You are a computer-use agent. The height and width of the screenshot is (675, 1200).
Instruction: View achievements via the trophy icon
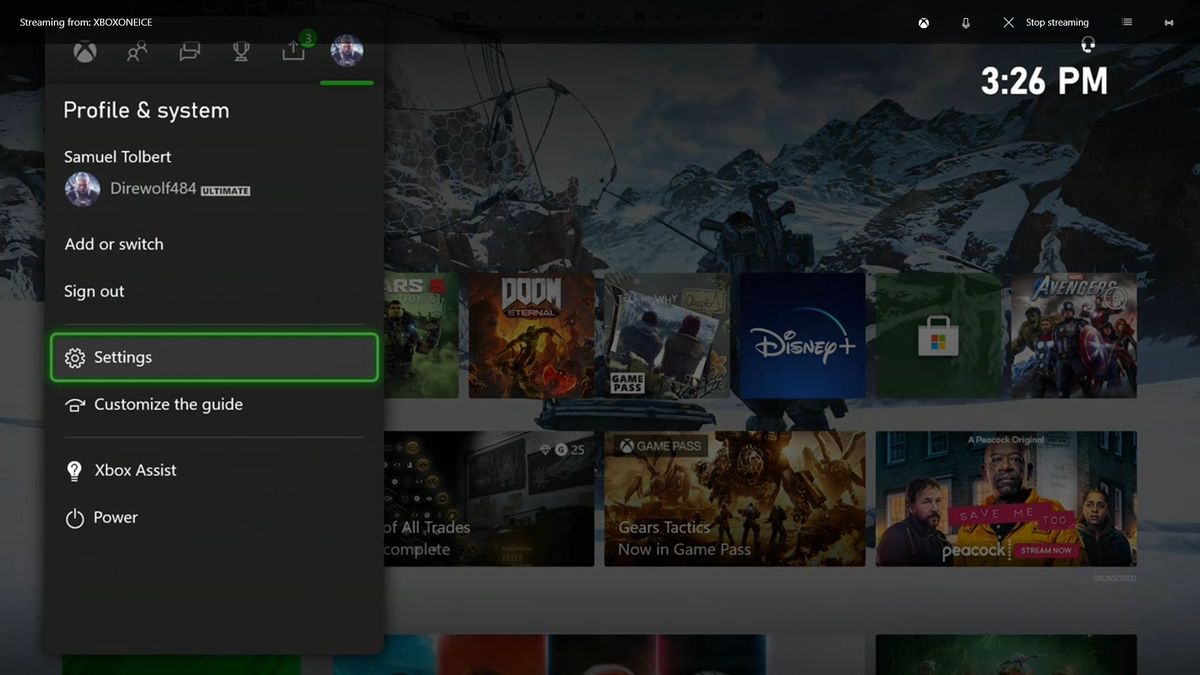click(x=241, y=50)
